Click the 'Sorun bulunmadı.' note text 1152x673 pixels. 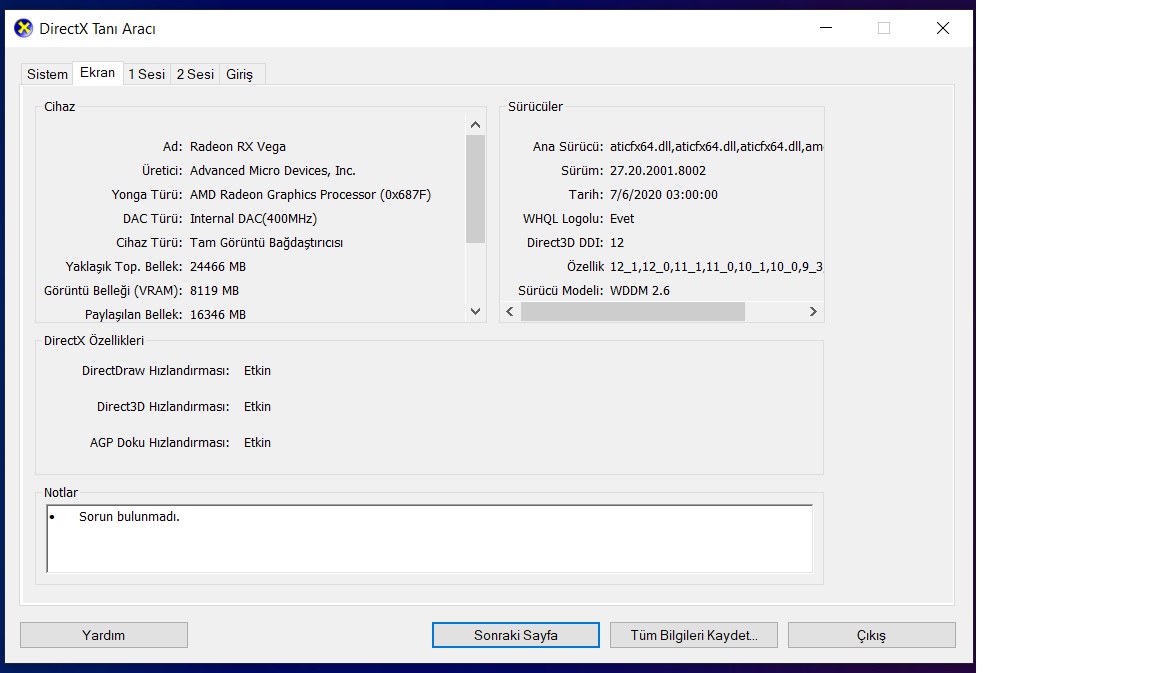click(x=129, y=517)
